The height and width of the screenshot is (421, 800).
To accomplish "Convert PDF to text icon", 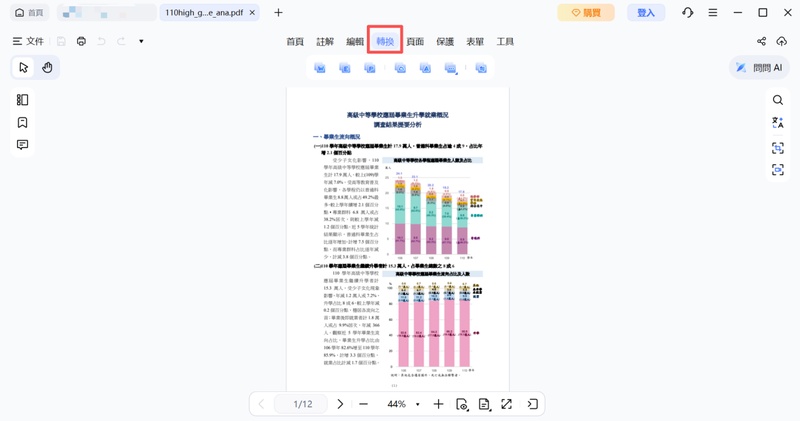I will pos(425,68).
